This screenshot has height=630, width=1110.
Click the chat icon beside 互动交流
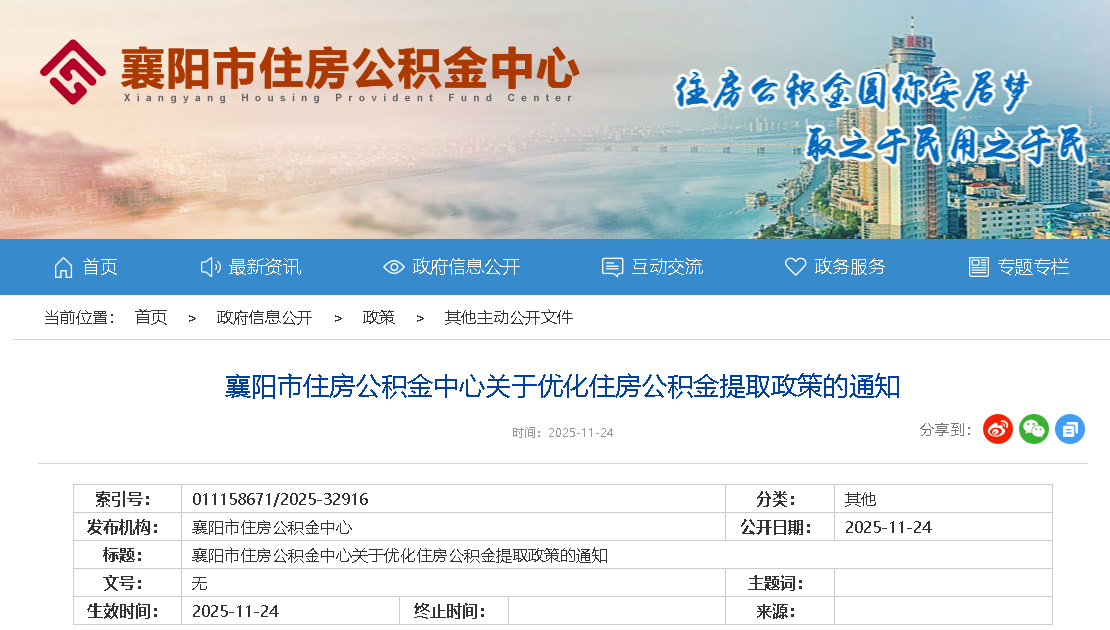(612, 267)
